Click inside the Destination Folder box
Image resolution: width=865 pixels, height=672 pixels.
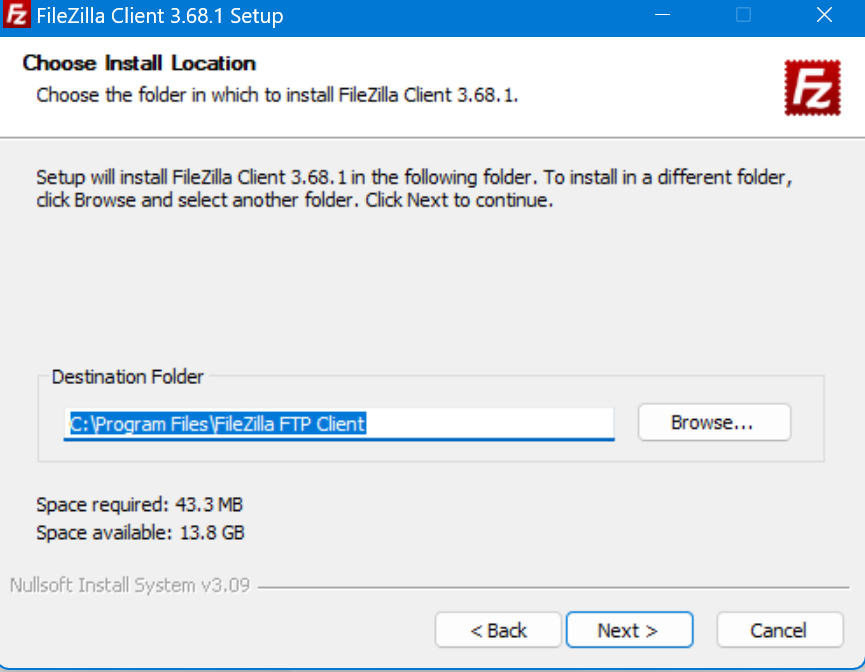(340, 424)
